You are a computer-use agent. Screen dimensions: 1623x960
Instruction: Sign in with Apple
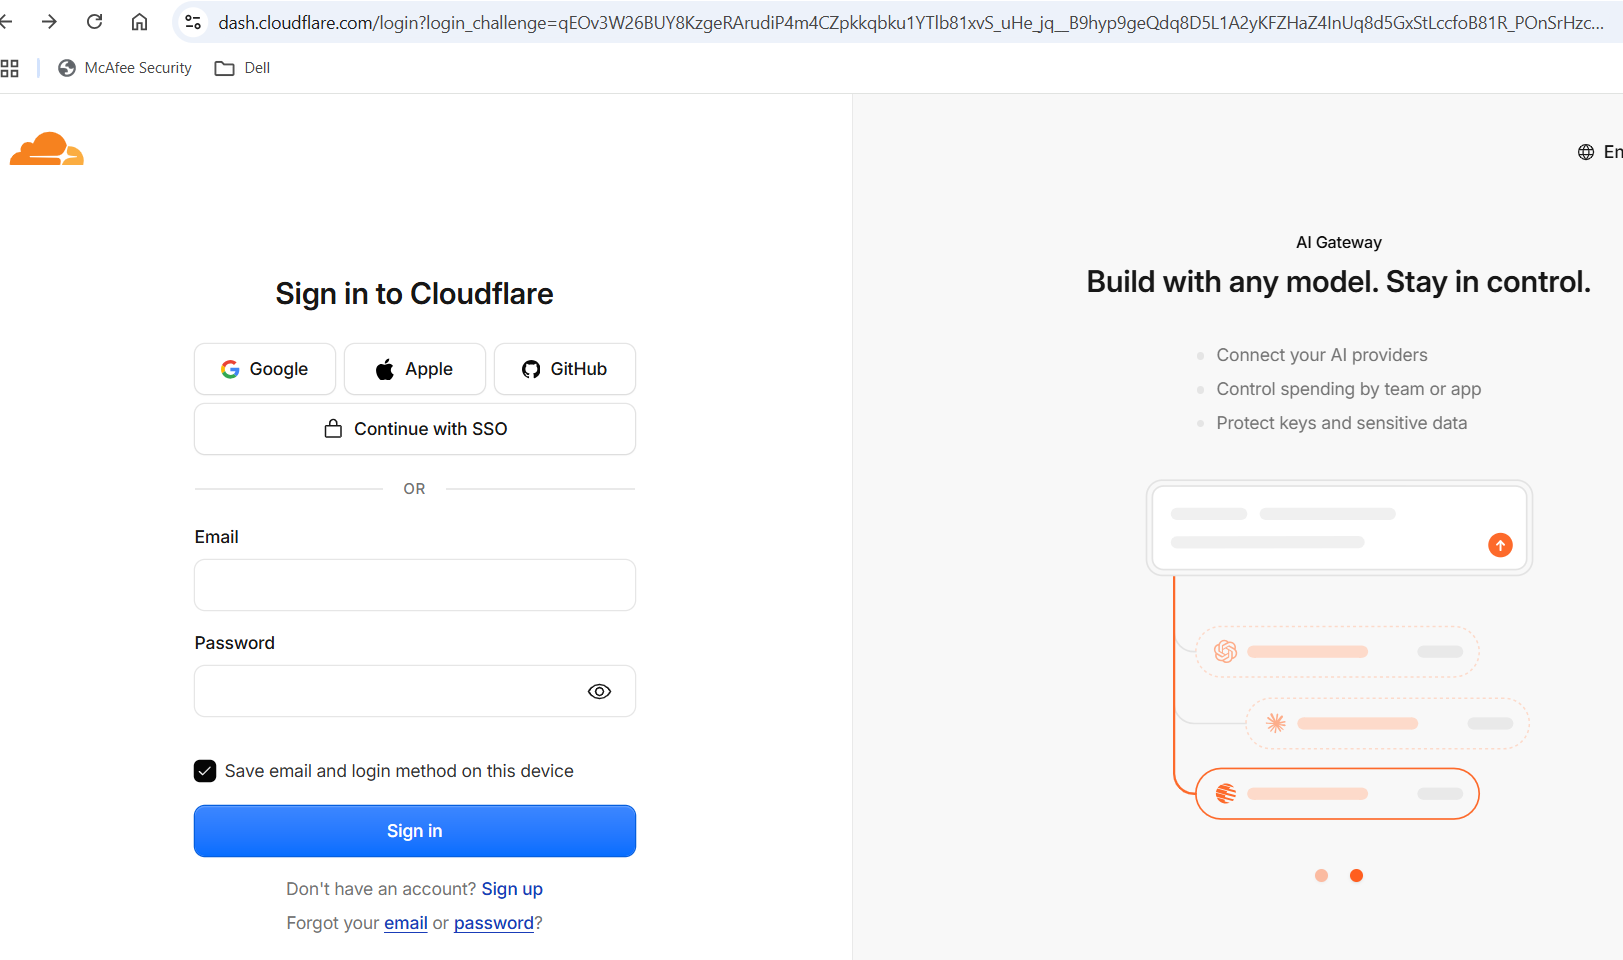[x=415, y=369]
